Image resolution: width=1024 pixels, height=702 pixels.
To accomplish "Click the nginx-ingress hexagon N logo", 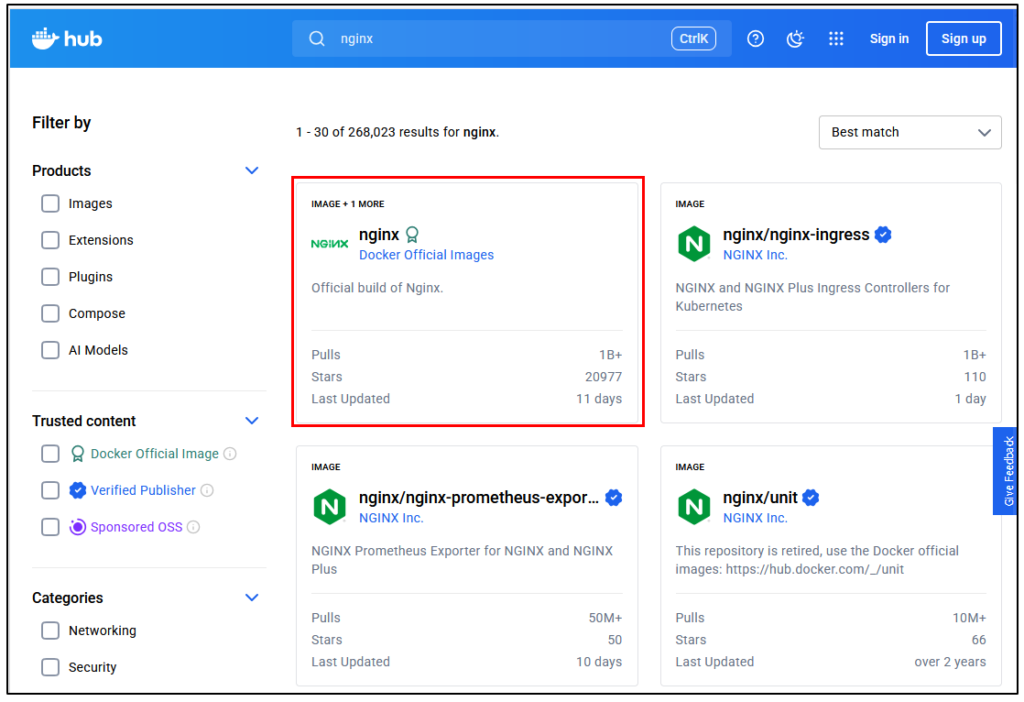I will click(693, 244).
